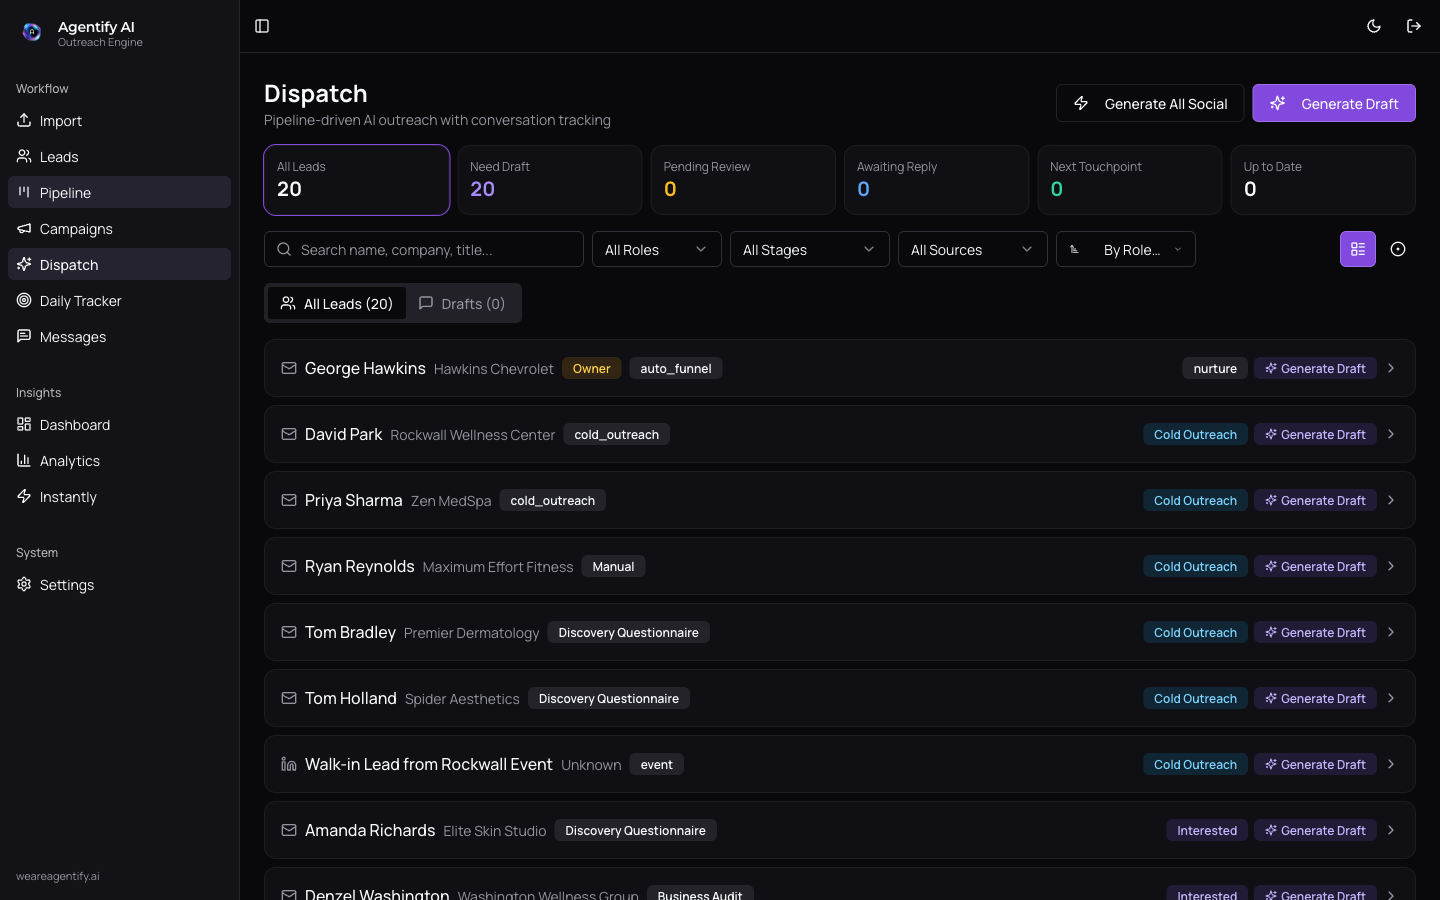Open the Import section in the sidebar
Image resolution: width=1440 pixels, height=900 pixels.
click(58, 120)
